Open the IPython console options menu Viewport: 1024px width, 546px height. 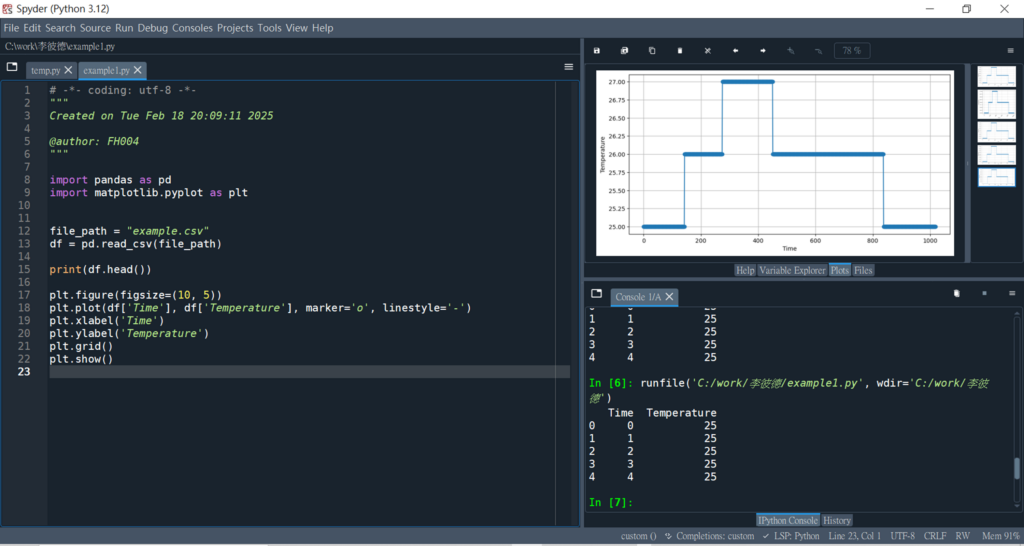[x=1010, y=294]
